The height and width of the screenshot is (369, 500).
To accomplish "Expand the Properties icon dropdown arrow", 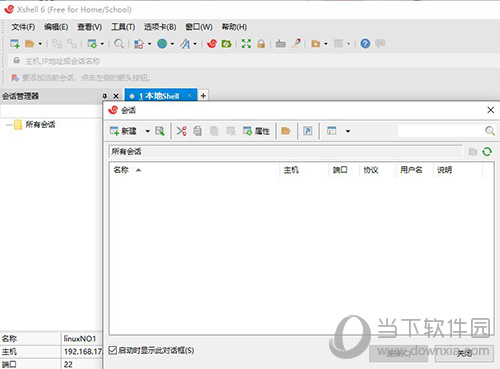I will click(102, 44).
